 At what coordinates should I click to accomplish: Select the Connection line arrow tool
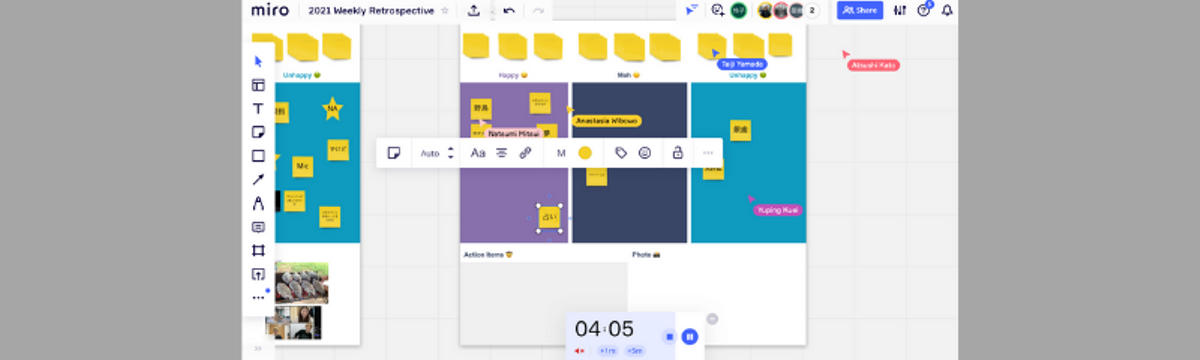[258, 179]
